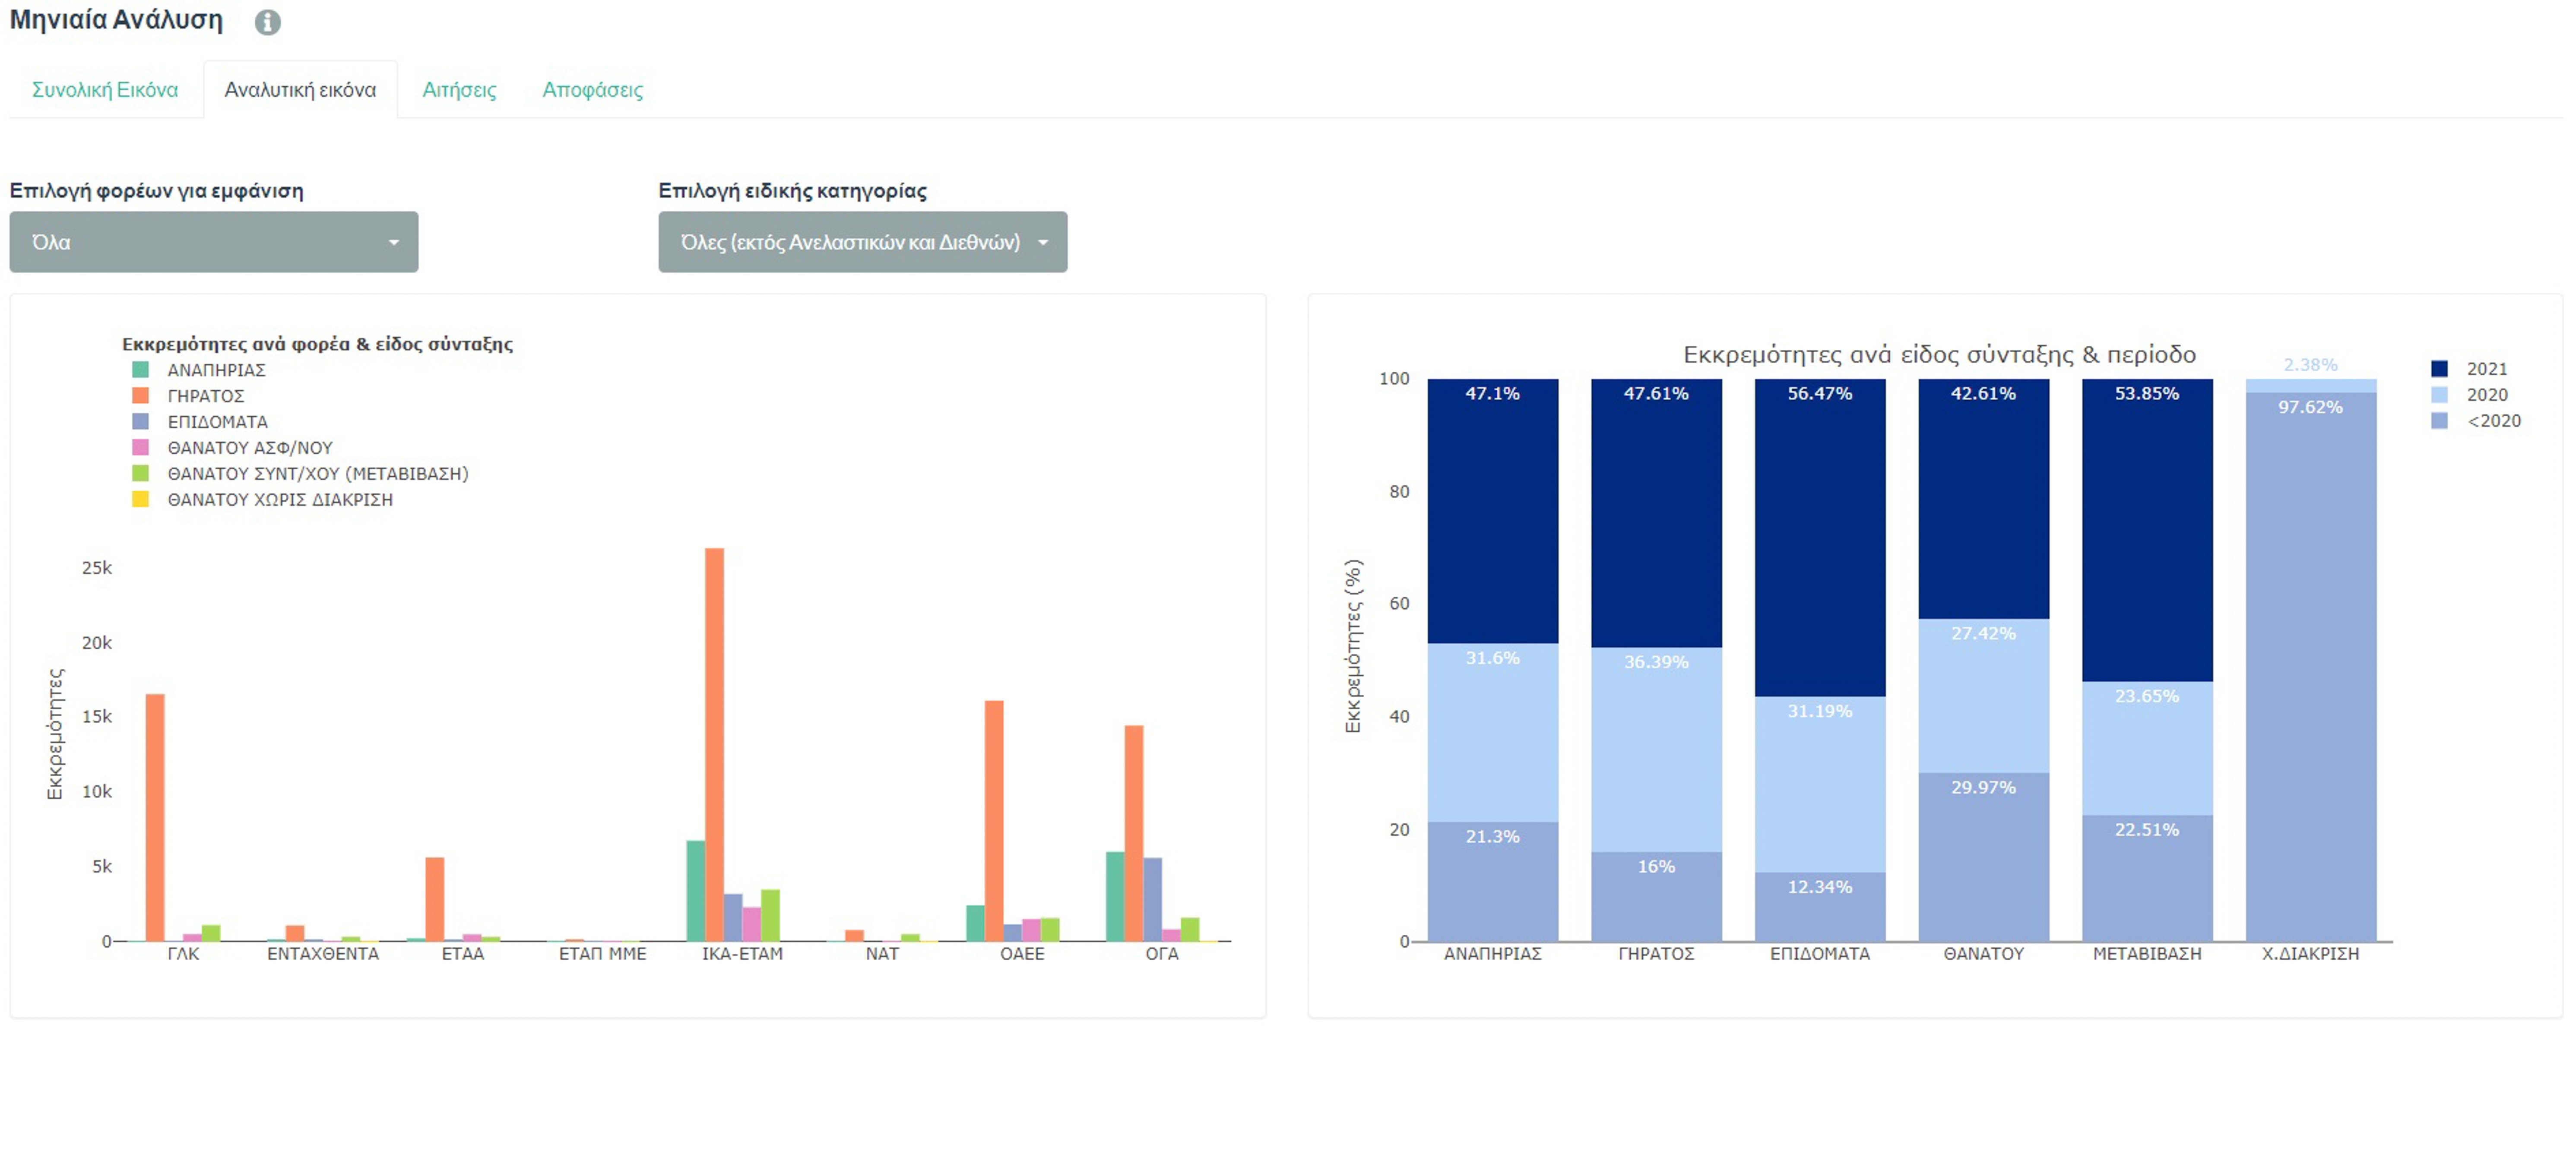
Task: Click the Μηνιαία Ανάλυση heading
Action: (116, 20)
